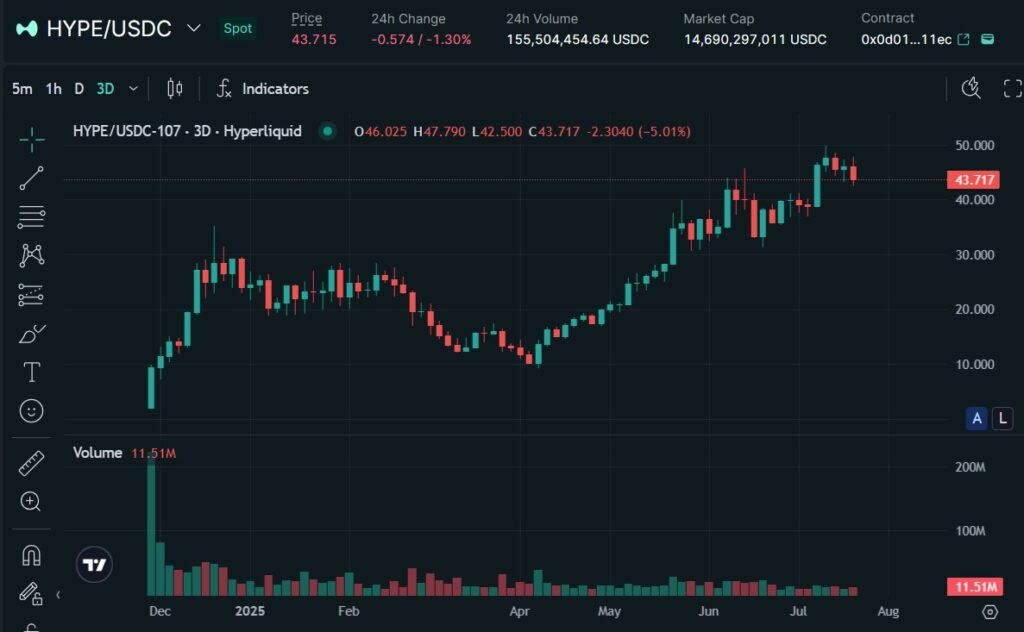Click the Hyperliquid logo beside HYPE/USDC
Viewport: 1024px width, 632px height.
(x=27, y=29)
